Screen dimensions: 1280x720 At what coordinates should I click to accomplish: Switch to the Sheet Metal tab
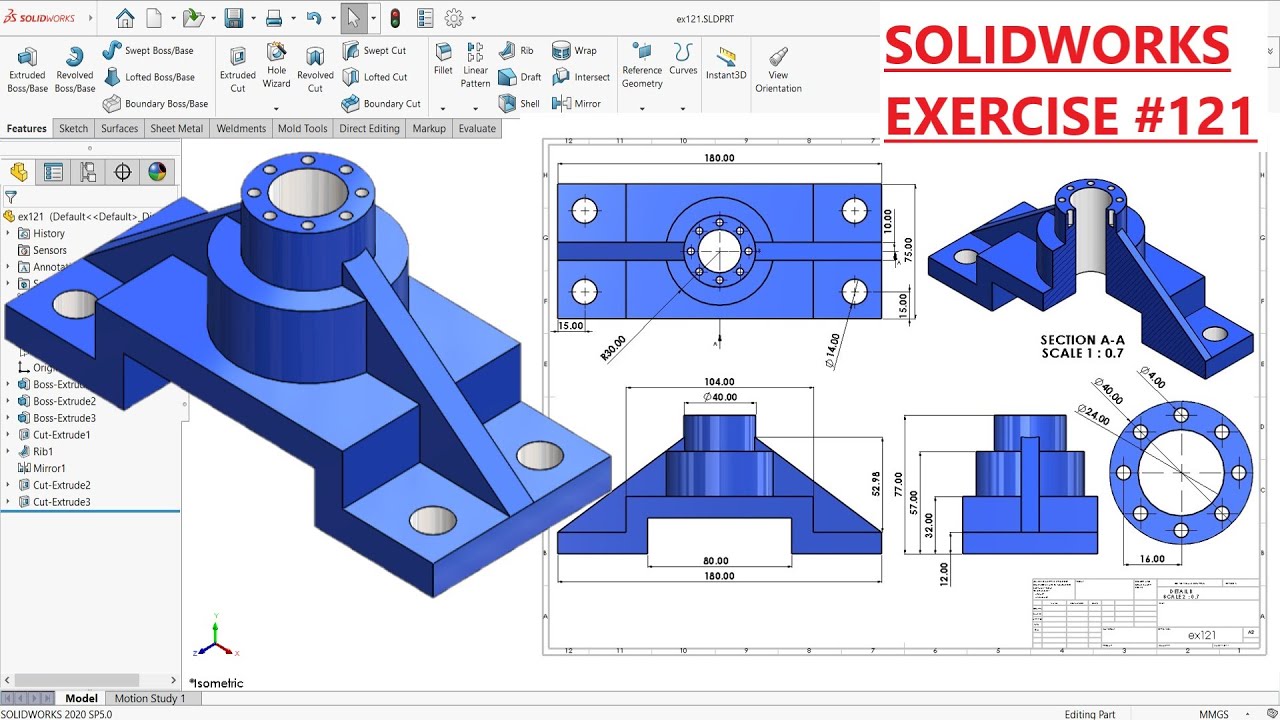pyautogui.click(x=177, y=128)
